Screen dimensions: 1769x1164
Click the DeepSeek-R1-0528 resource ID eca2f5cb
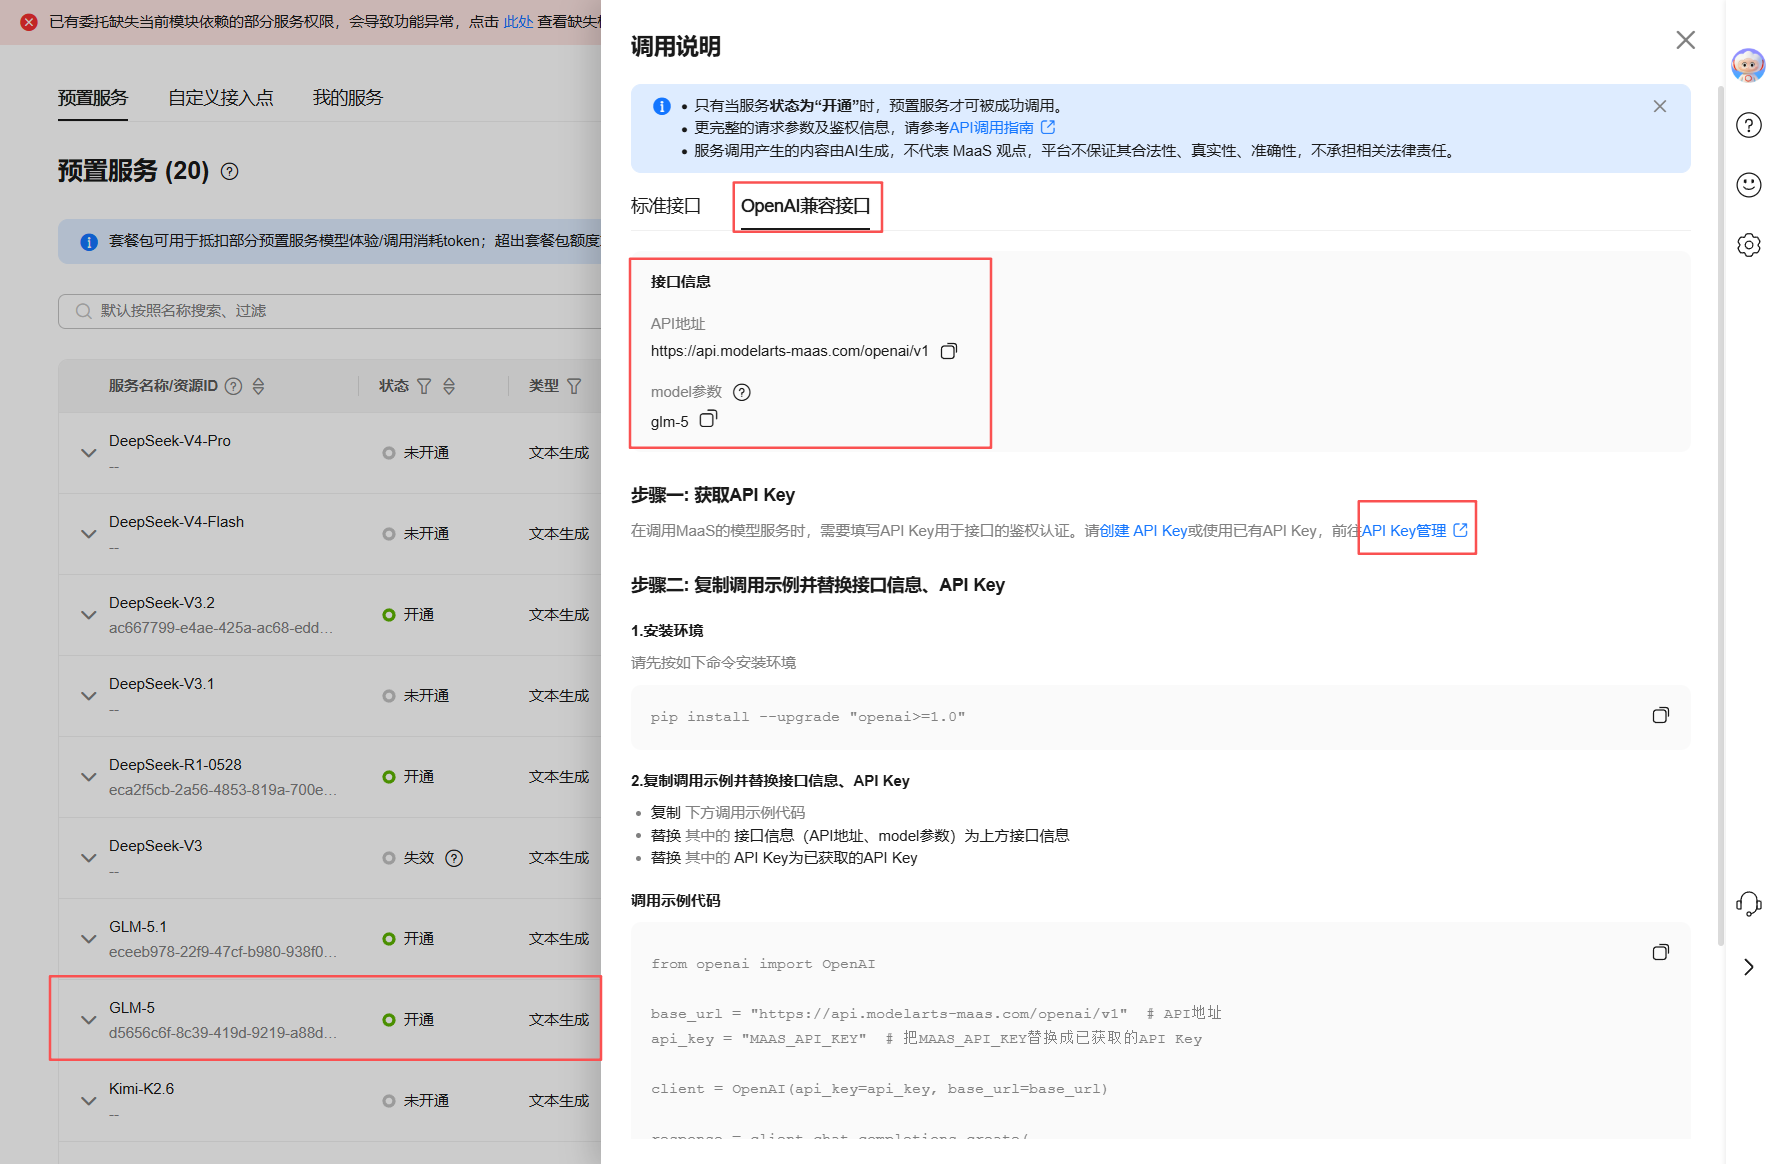click(222, 790)
